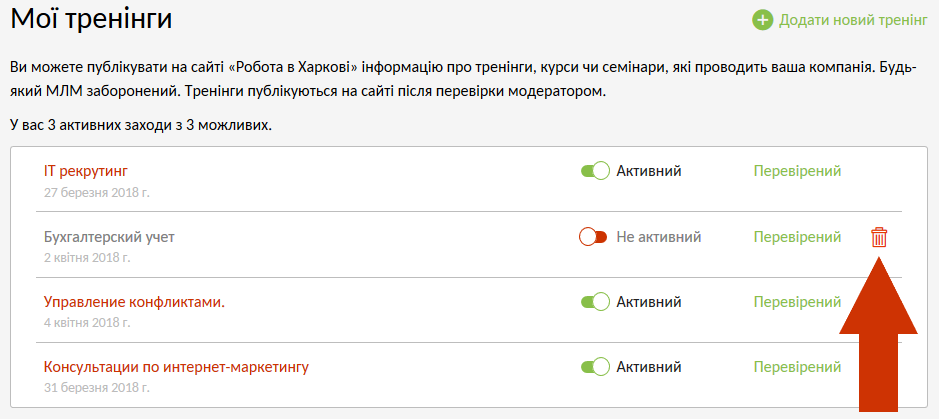This screenshot has width=939, height=419.
Task: Deactivate the Управление конфликтами toggle
Action: pyautogui.click(x=595, y=302)
